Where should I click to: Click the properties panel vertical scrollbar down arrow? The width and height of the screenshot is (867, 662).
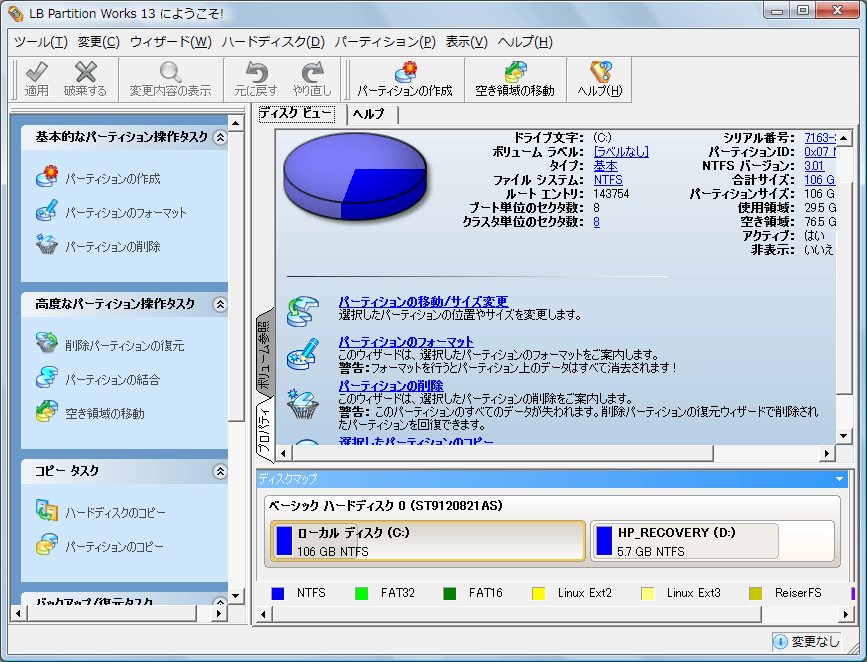[844, 436]
